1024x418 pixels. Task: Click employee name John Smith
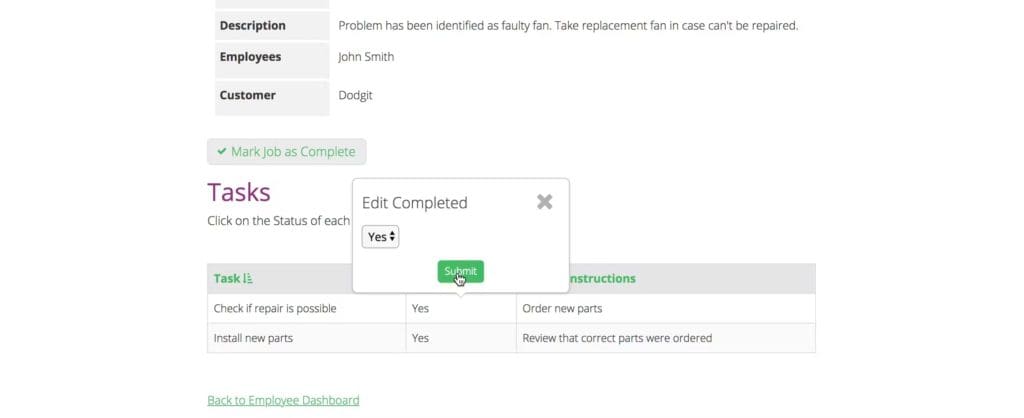click(366, 57)
